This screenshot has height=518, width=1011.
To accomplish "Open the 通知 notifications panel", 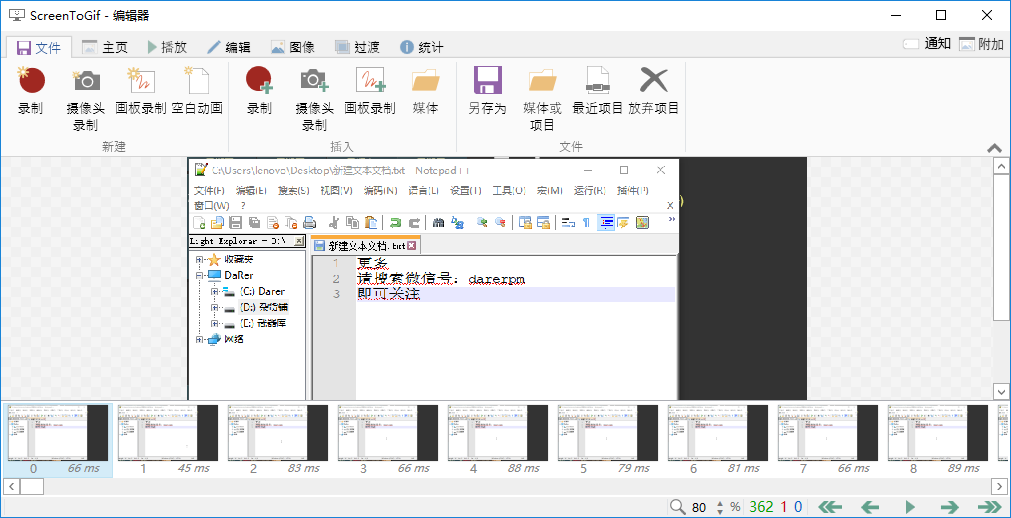I will [x=927, y=44].
